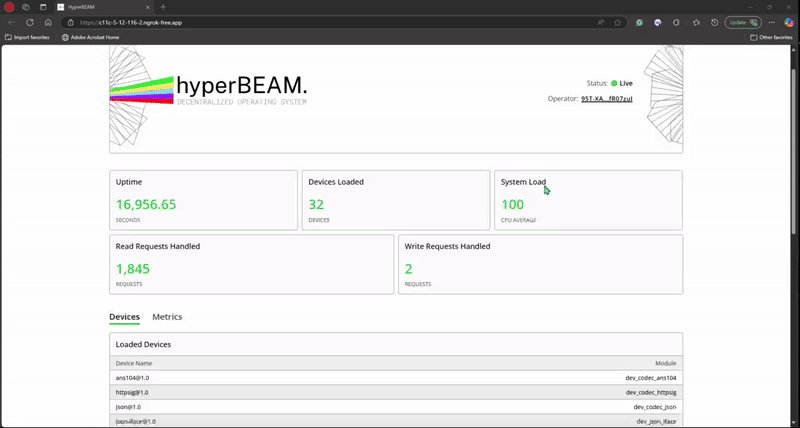The width and height of the screenshot is (800, 428).
Task: Open the workspaces icon in title bar
Action: [x=26, y=7]
